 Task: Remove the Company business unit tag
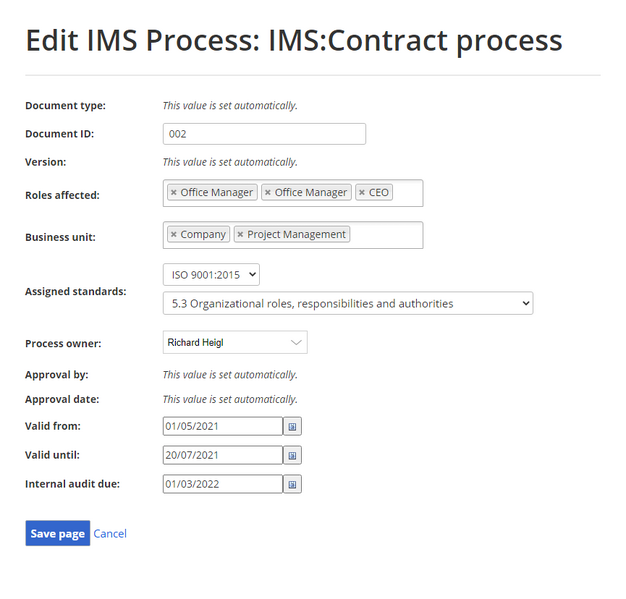click(x=174, y=234)
